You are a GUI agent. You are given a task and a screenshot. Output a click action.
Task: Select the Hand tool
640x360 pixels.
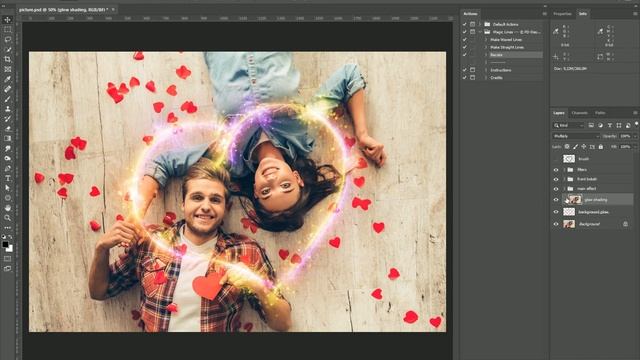coord(7,208)
